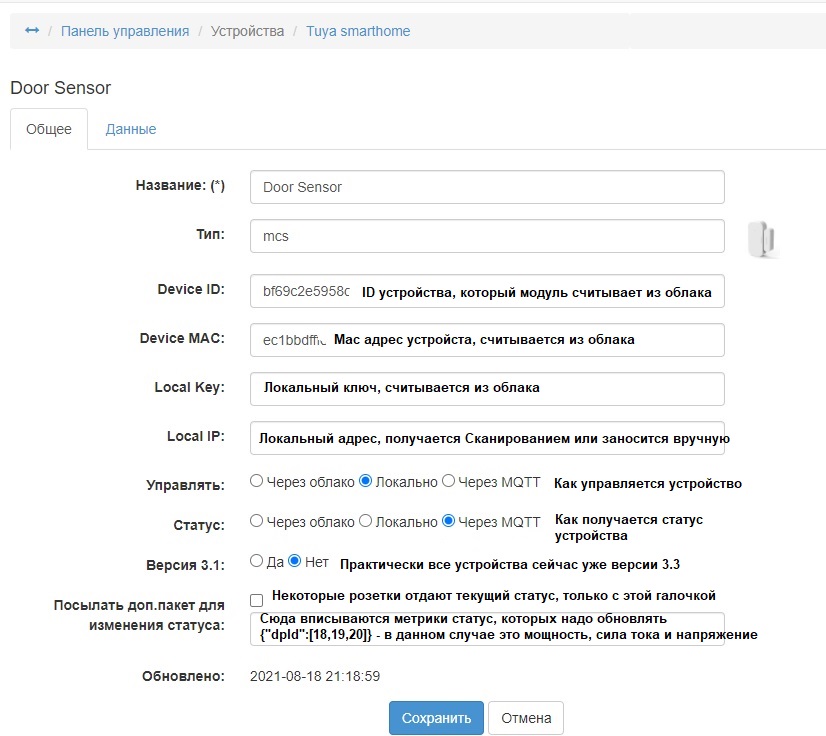
Task: Set Управлять to Через облако
Action: pyautogui.click(x=257, y=481)
